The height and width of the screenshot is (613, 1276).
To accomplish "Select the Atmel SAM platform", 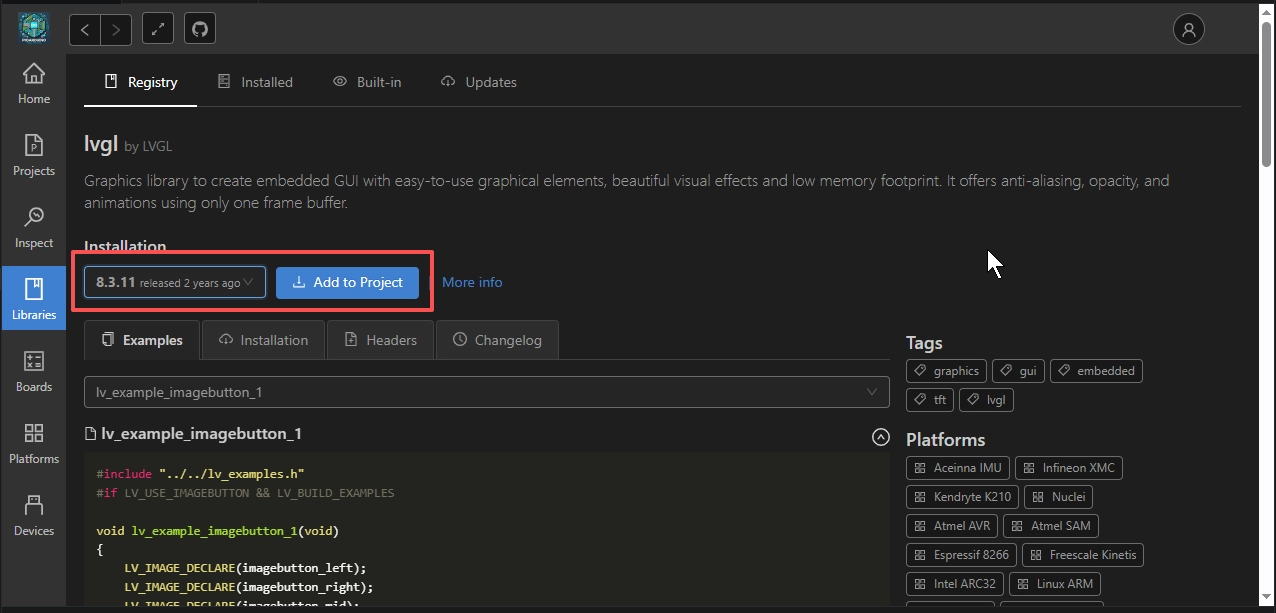I will tap(1051, 526).
